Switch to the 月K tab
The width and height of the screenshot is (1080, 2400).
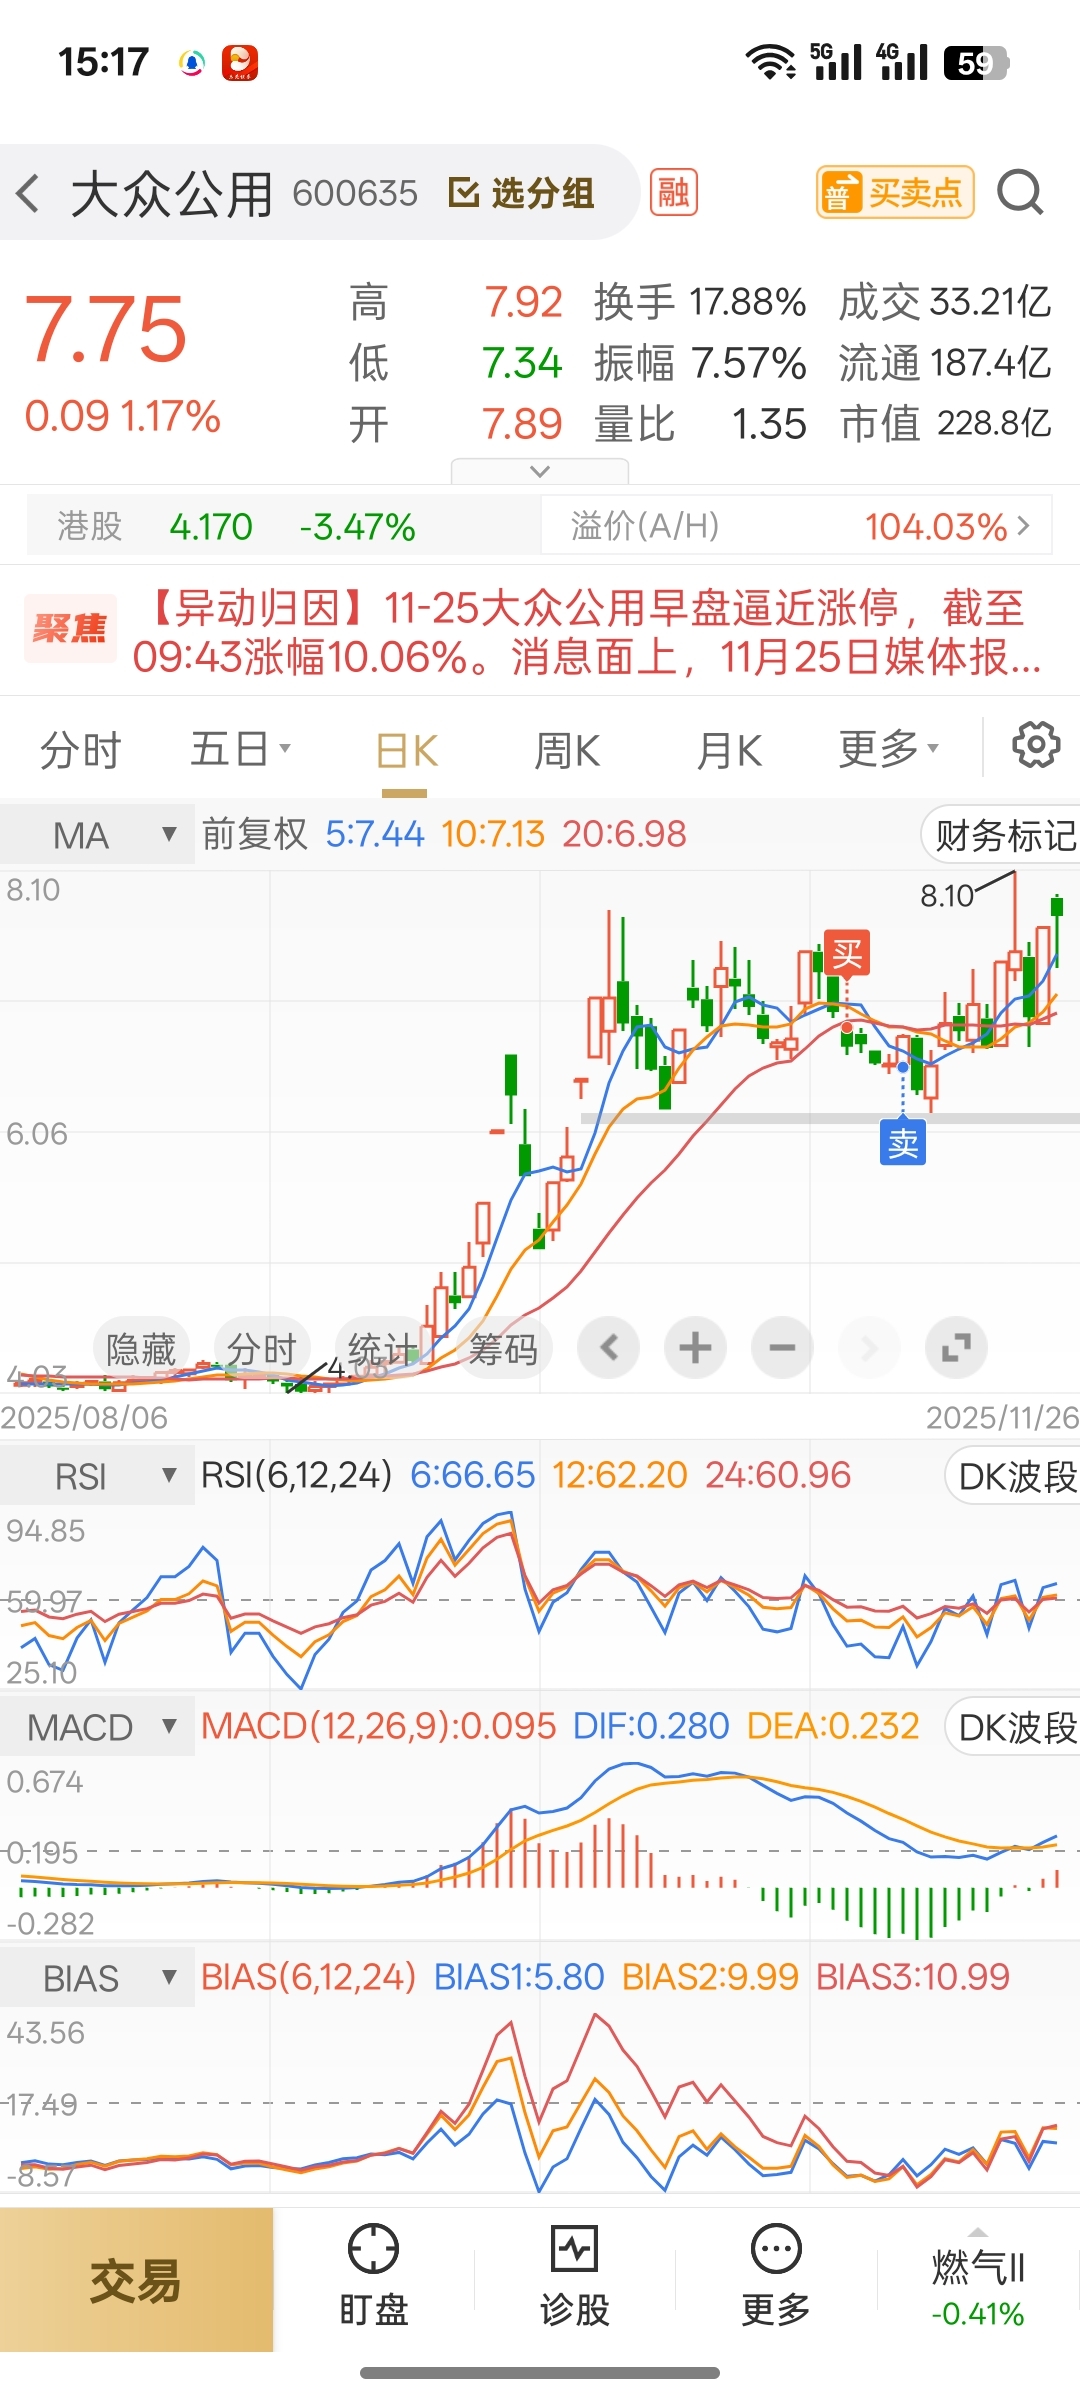click(729, 751)
